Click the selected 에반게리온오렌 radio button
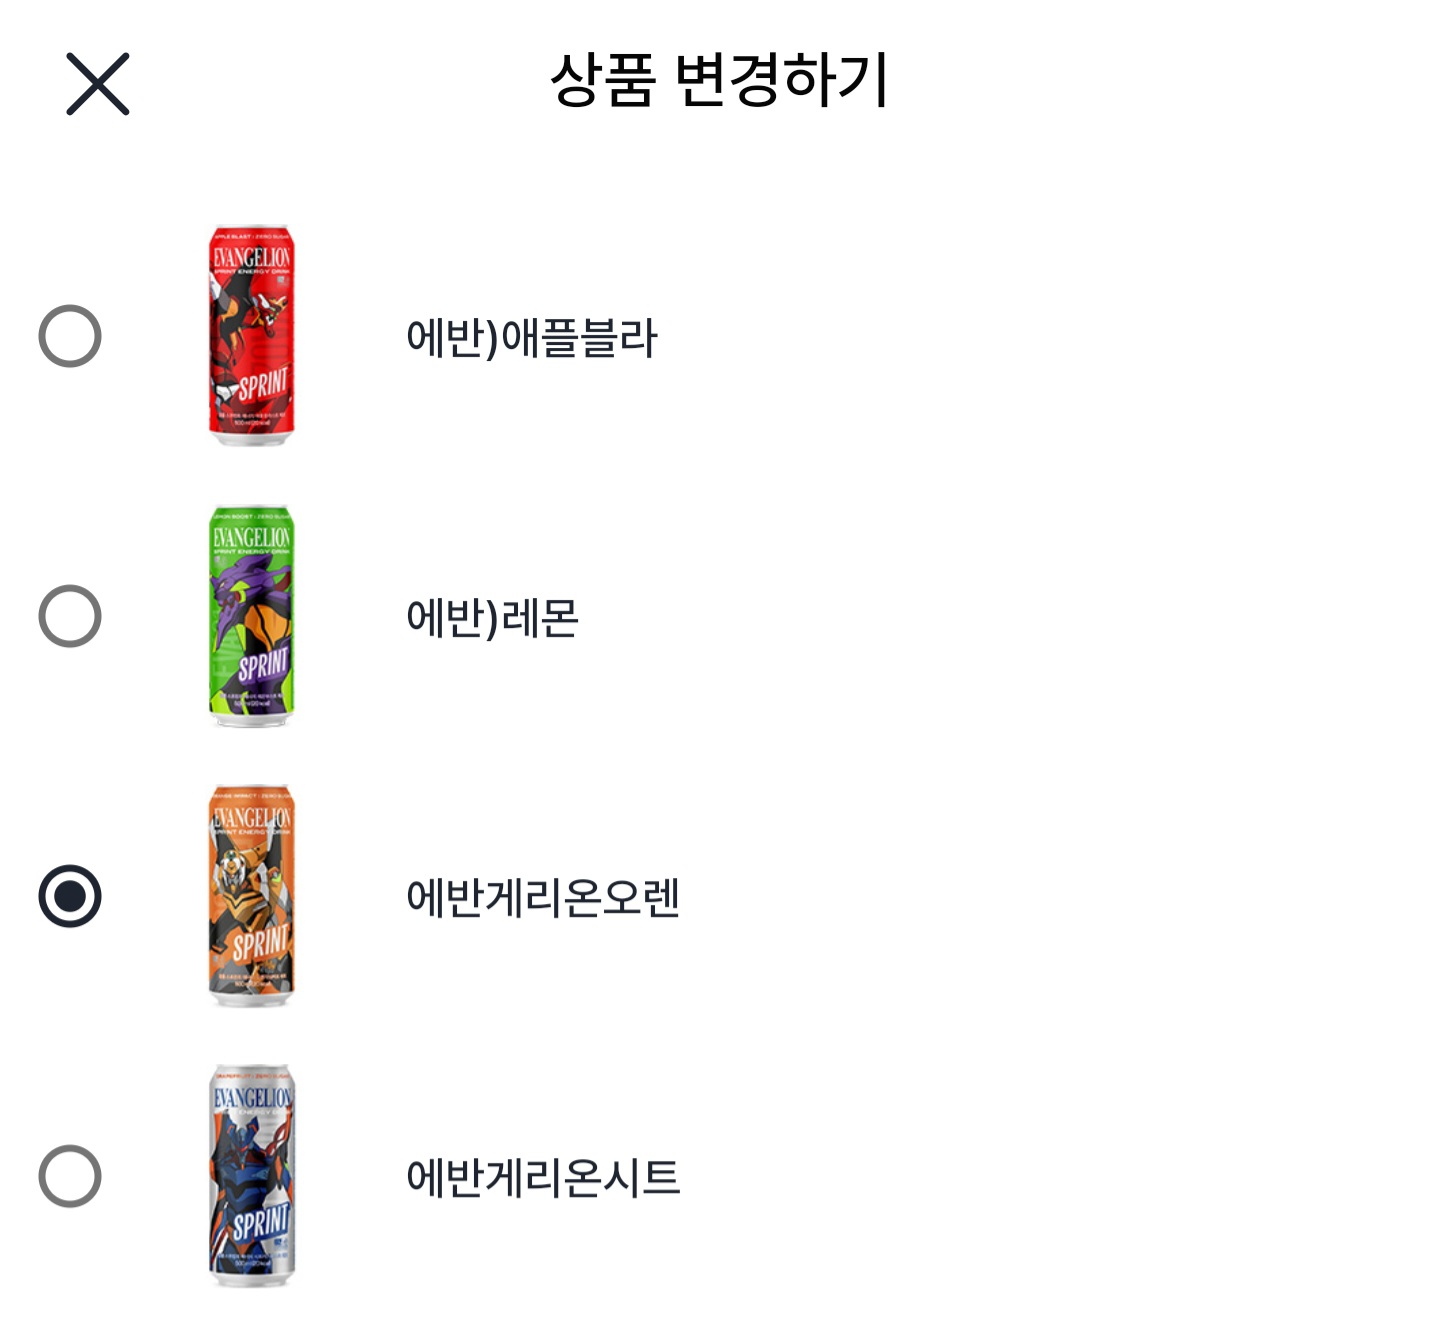The image size is (1440, 1324). click(x=70, y=896)
